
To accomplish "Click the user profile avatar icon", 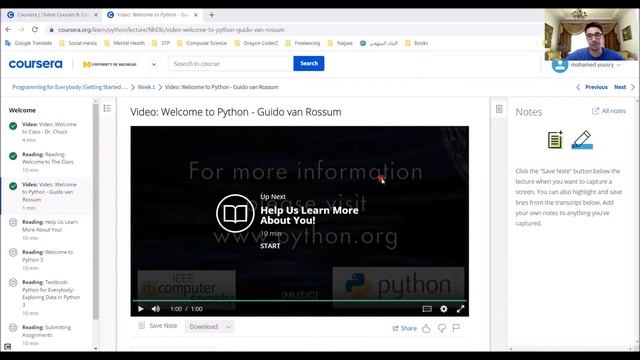I will point(560,65).
